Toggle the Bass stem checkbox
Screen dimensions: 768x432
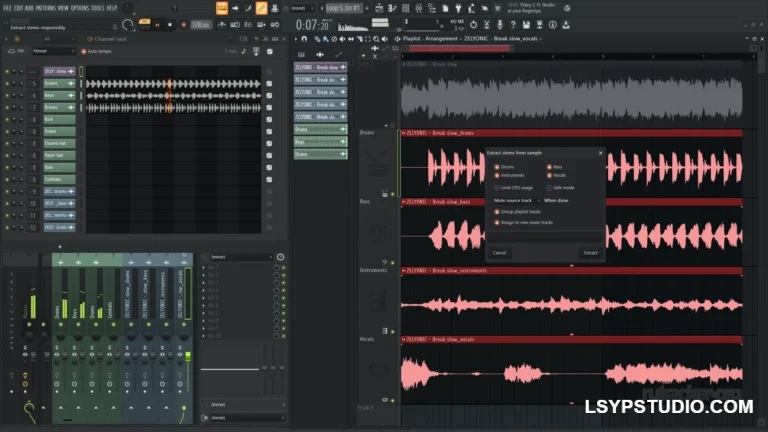[549, 167]
